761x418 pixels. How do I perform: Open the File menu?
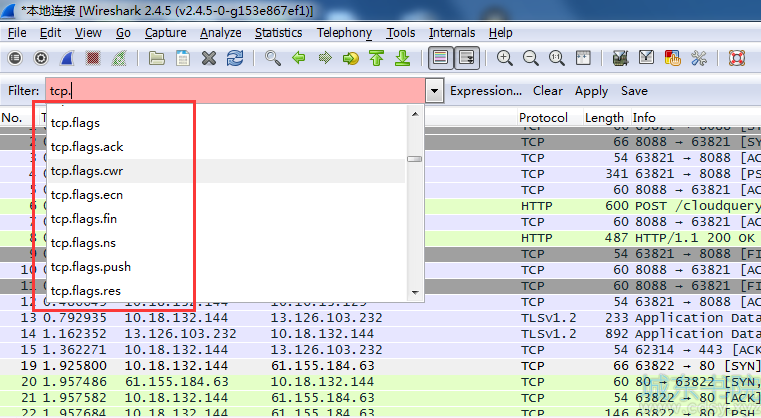17,33
